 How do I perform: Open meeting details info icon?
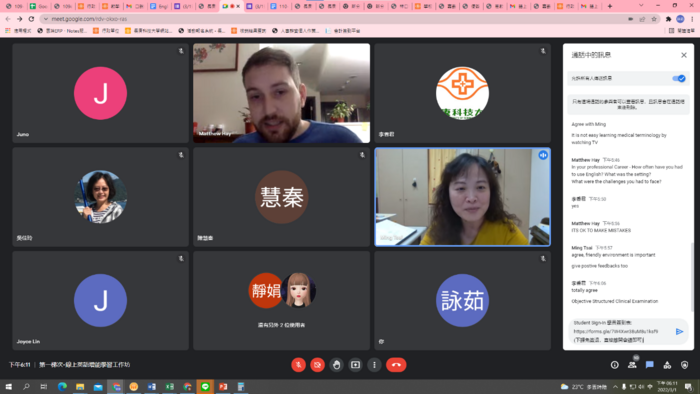[615, 365]
